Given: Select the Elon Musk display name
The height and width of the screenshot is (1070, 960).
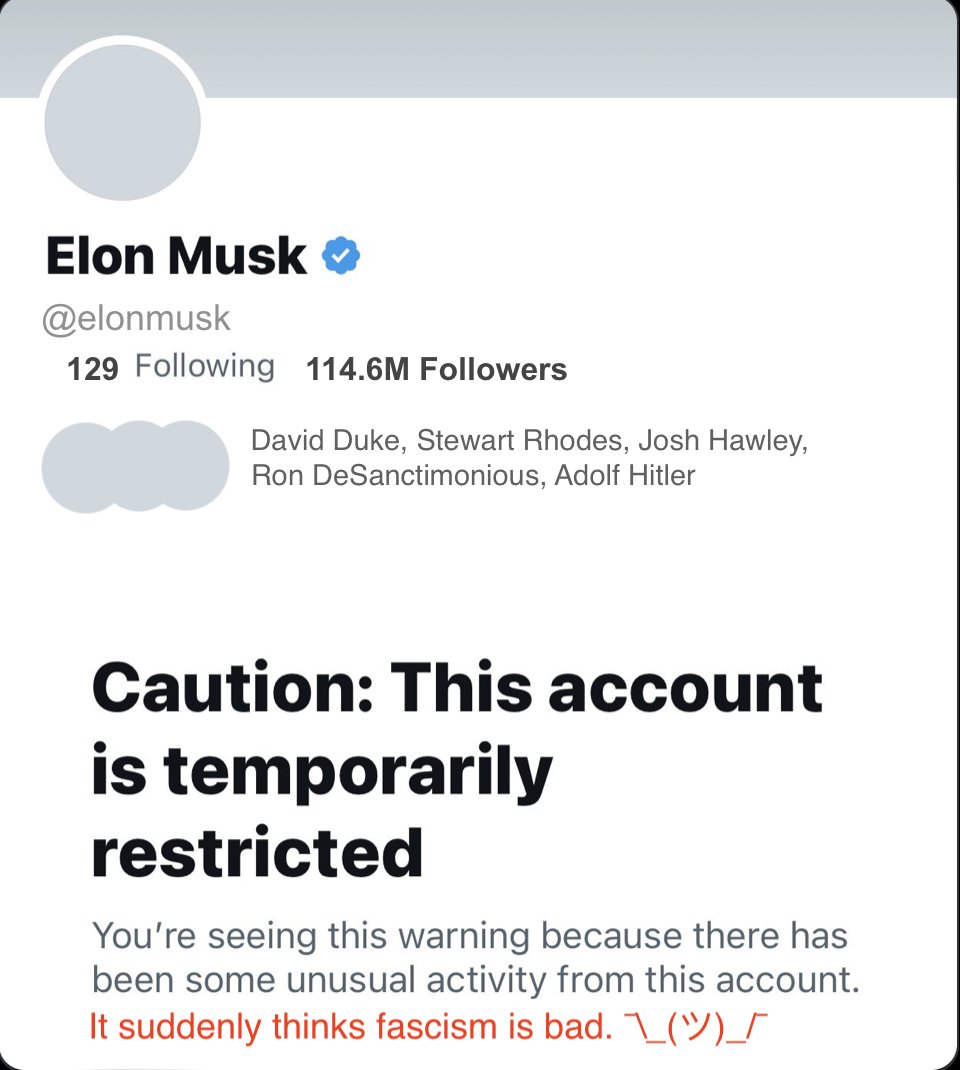Looking at the screenshot, I should 176,256.
